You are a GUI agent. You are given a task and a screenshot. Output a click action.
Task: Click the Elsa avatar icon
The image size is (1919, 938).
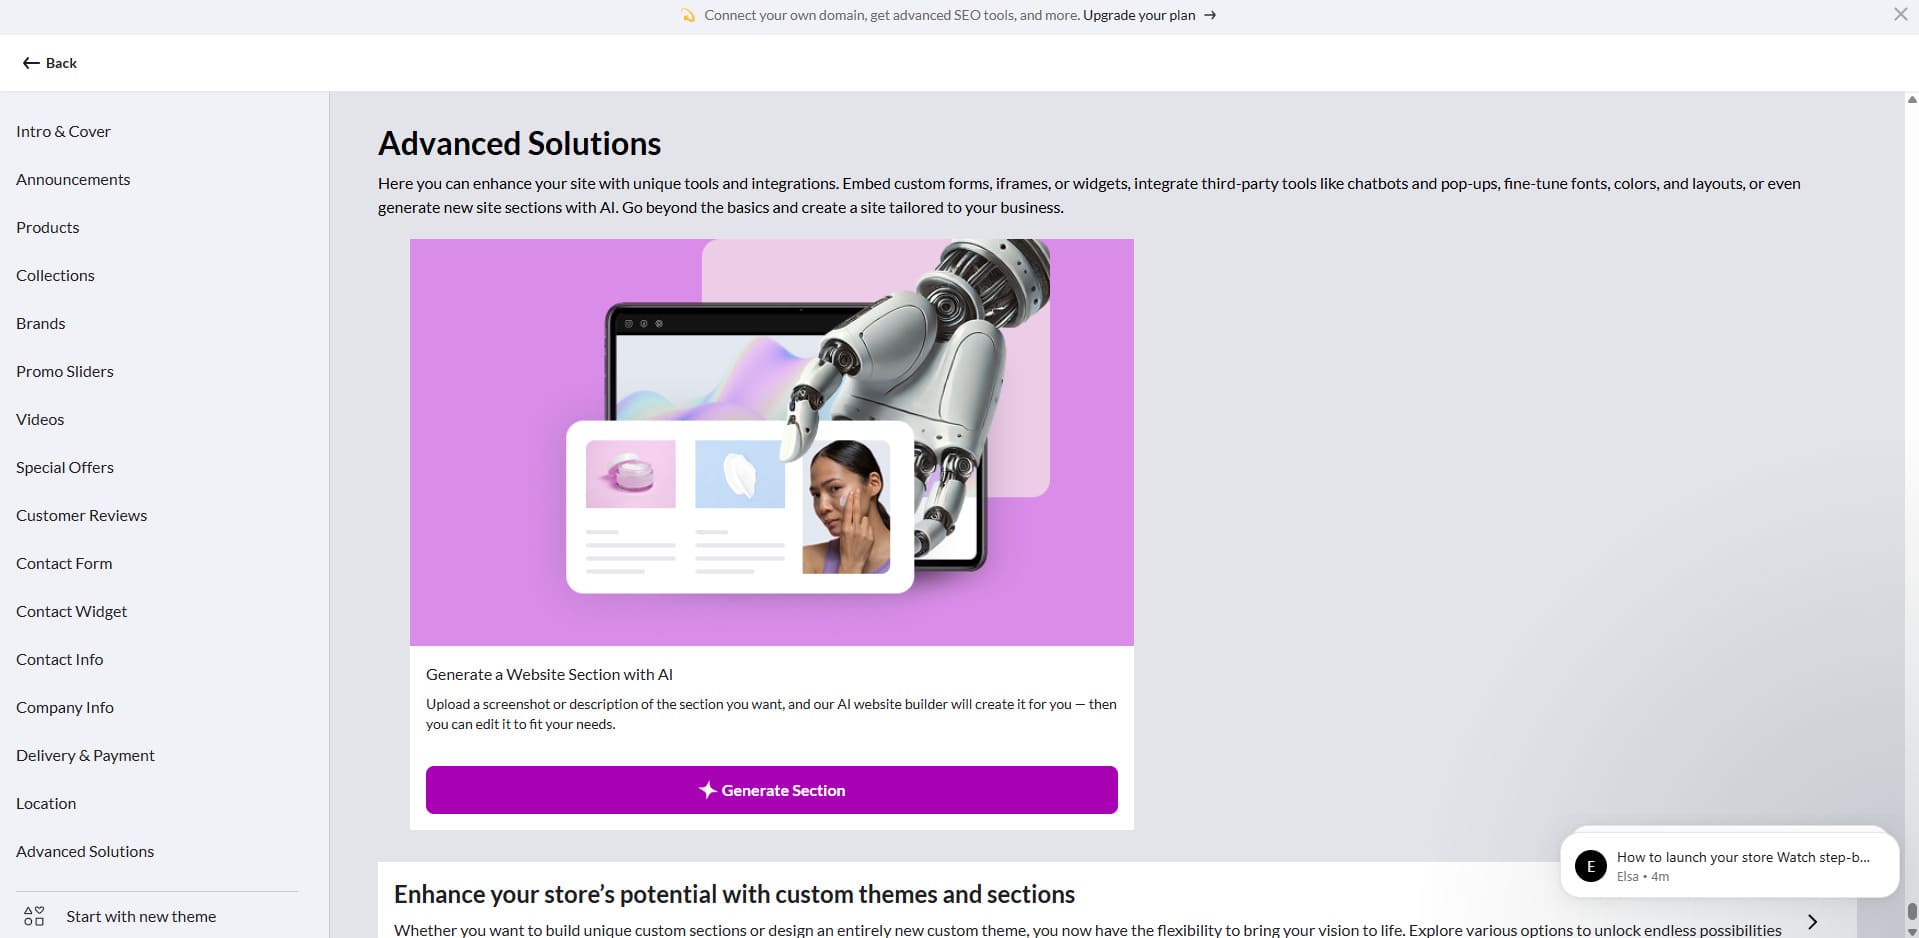(1591, 866)
